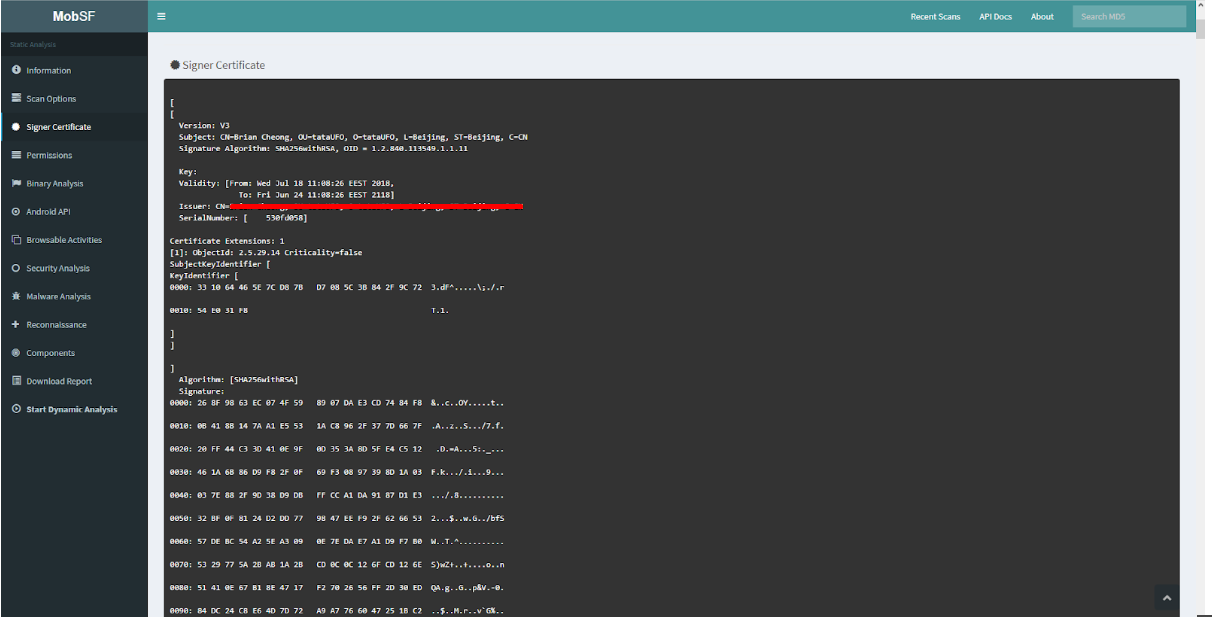Click the 'Subject: CN=Brian Cheong' line
This screenshot has height=617, width=1212.
click(353, 137)
